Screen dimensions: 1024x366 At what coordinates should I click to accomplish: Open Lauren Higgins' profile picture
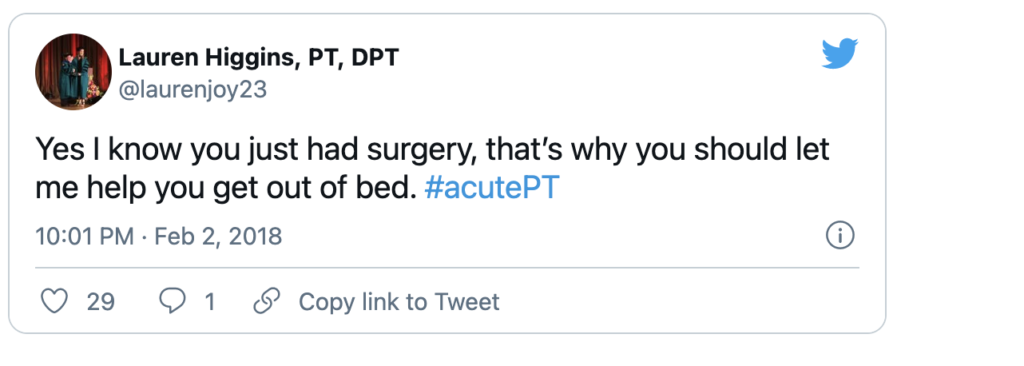tap(73, 72)
